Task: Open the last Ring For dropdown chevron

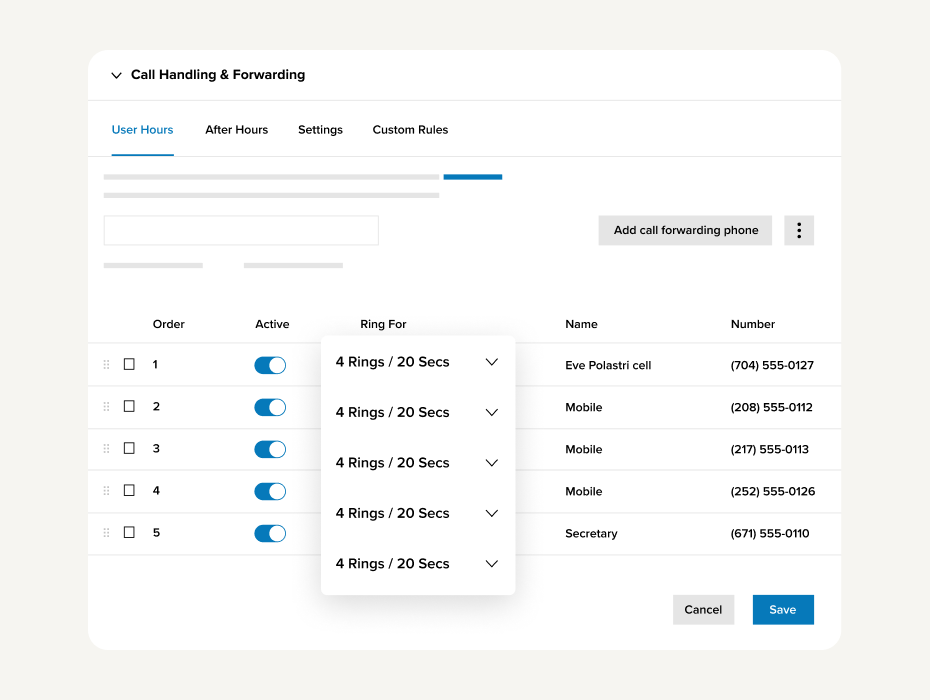Action: pos(491,564)
